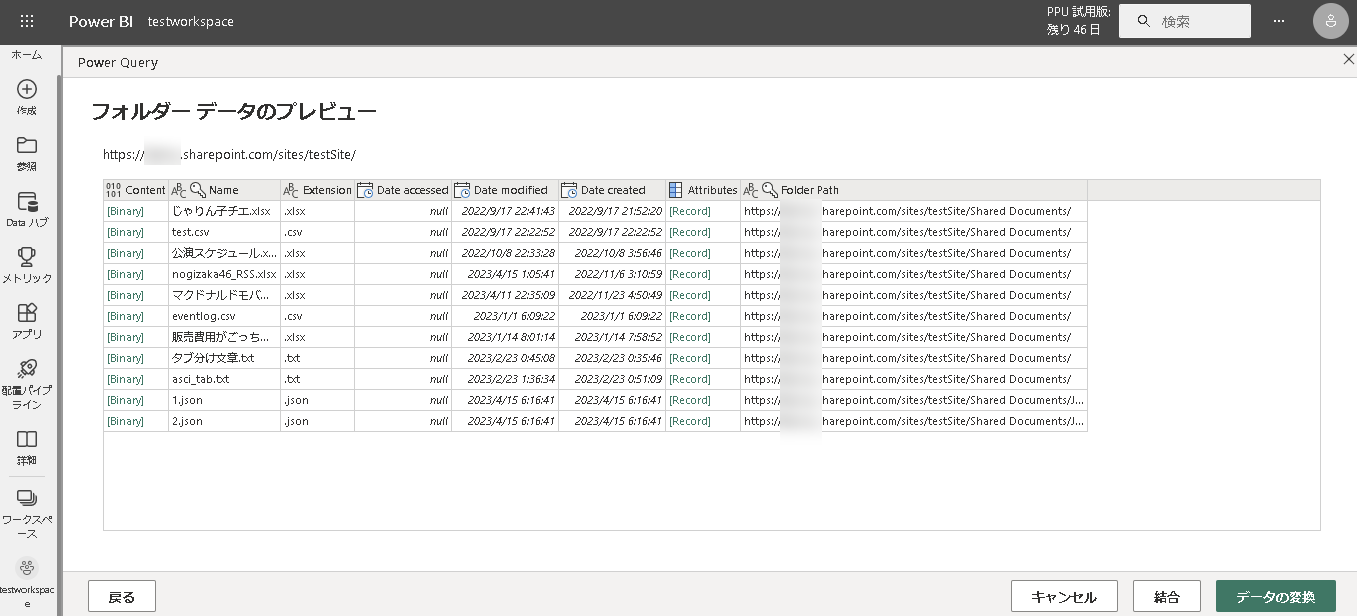Close the Power Query dialog
The image size is (1357, 616).
1348,60
